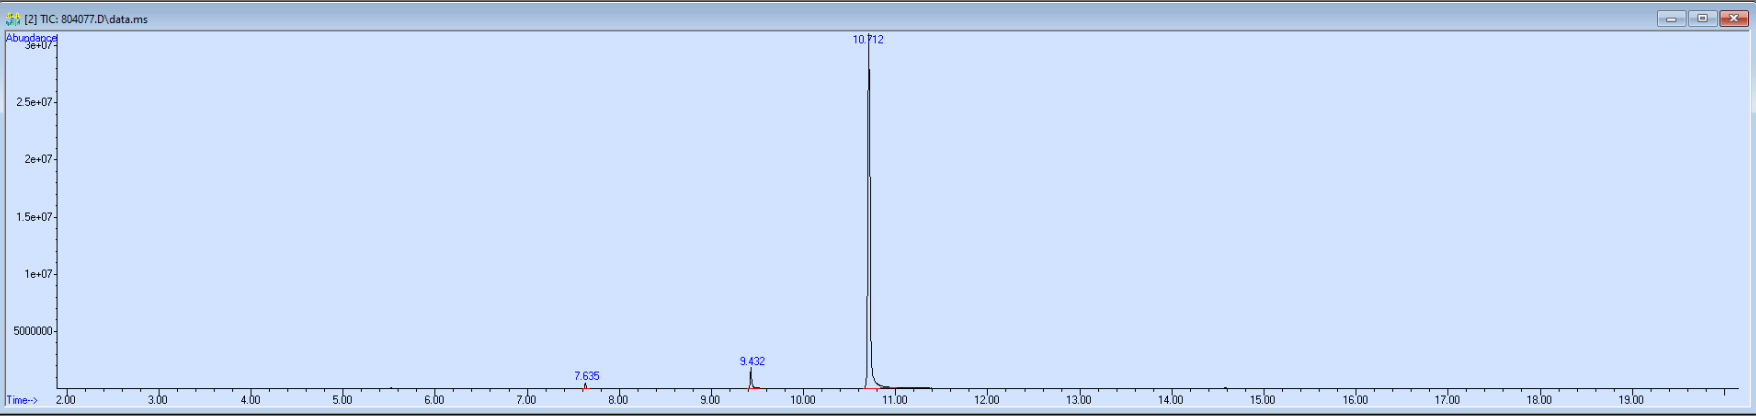Maximize the TIC chromatogram window

click(x=1702, y=19)
